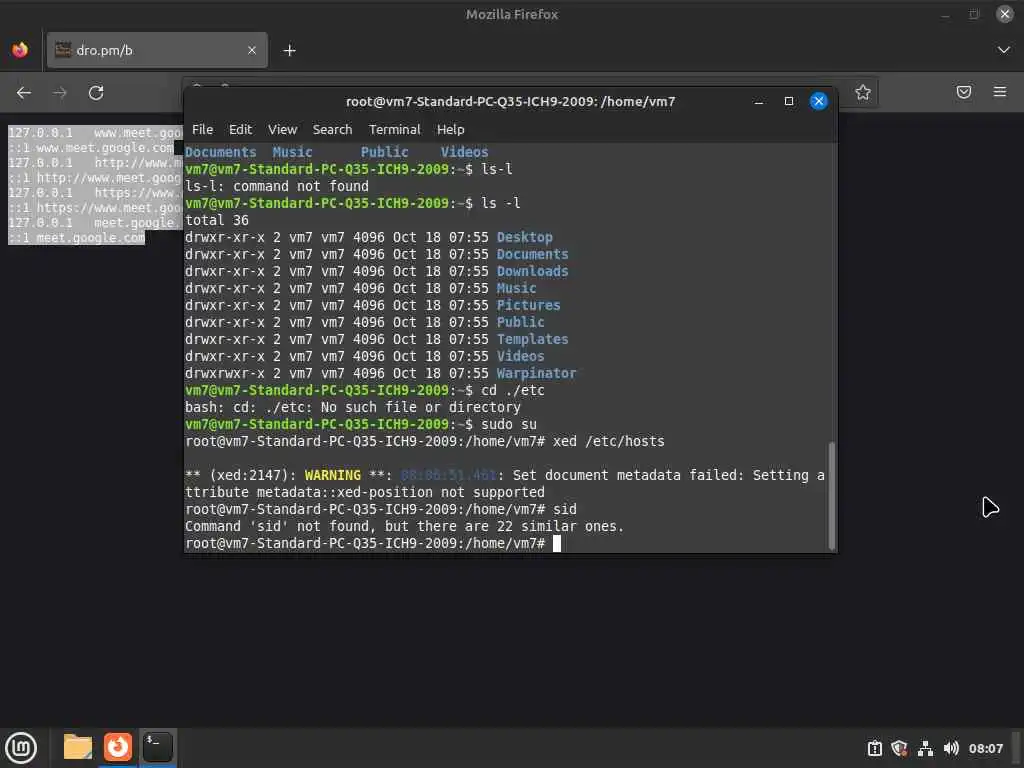The height and width of the screenshot is (768, 1024).
Task: Open the terminal File menu
Action: point(202,129)
